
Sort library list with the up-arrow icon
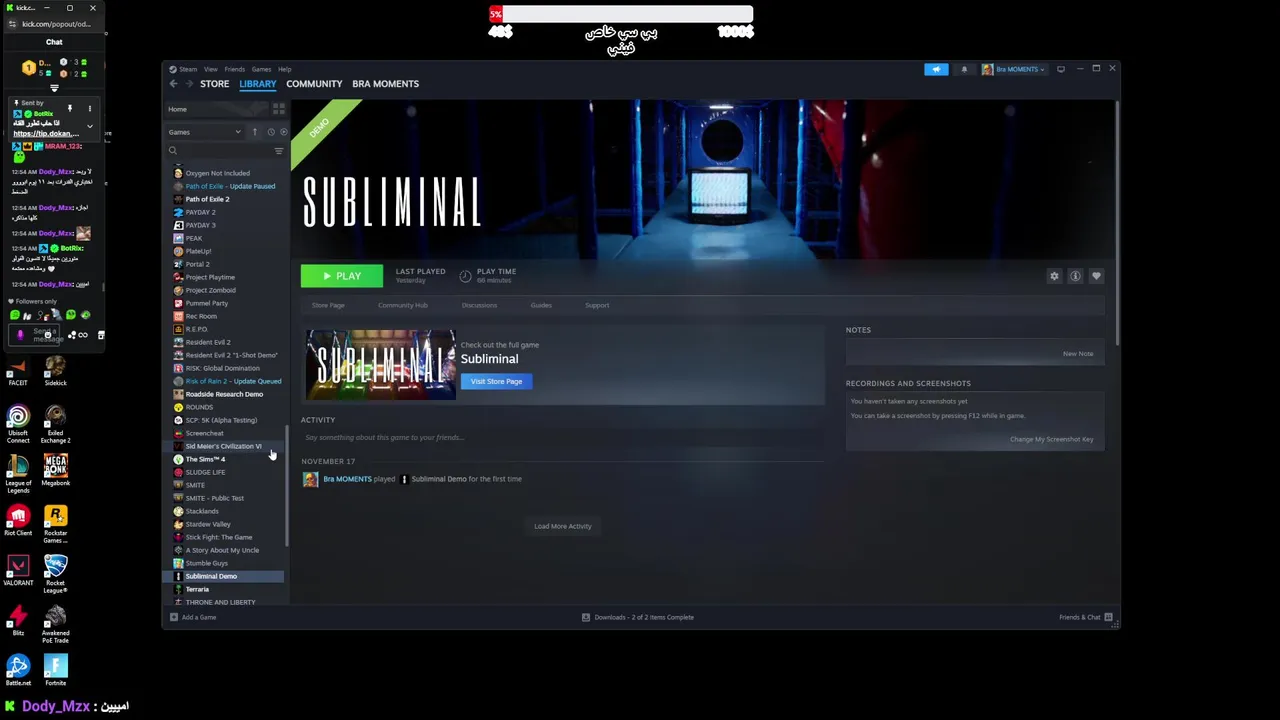(254, 132)
